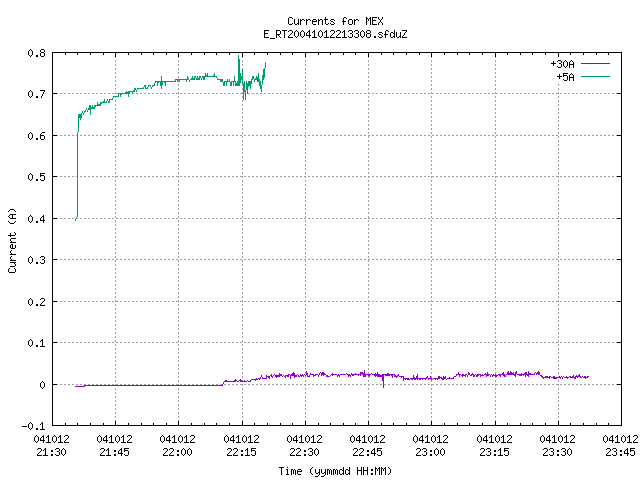The width and height of the screenshot is (640, 480).
Task: Click the 22:30 x-axis time label
Action: (304, 452)
